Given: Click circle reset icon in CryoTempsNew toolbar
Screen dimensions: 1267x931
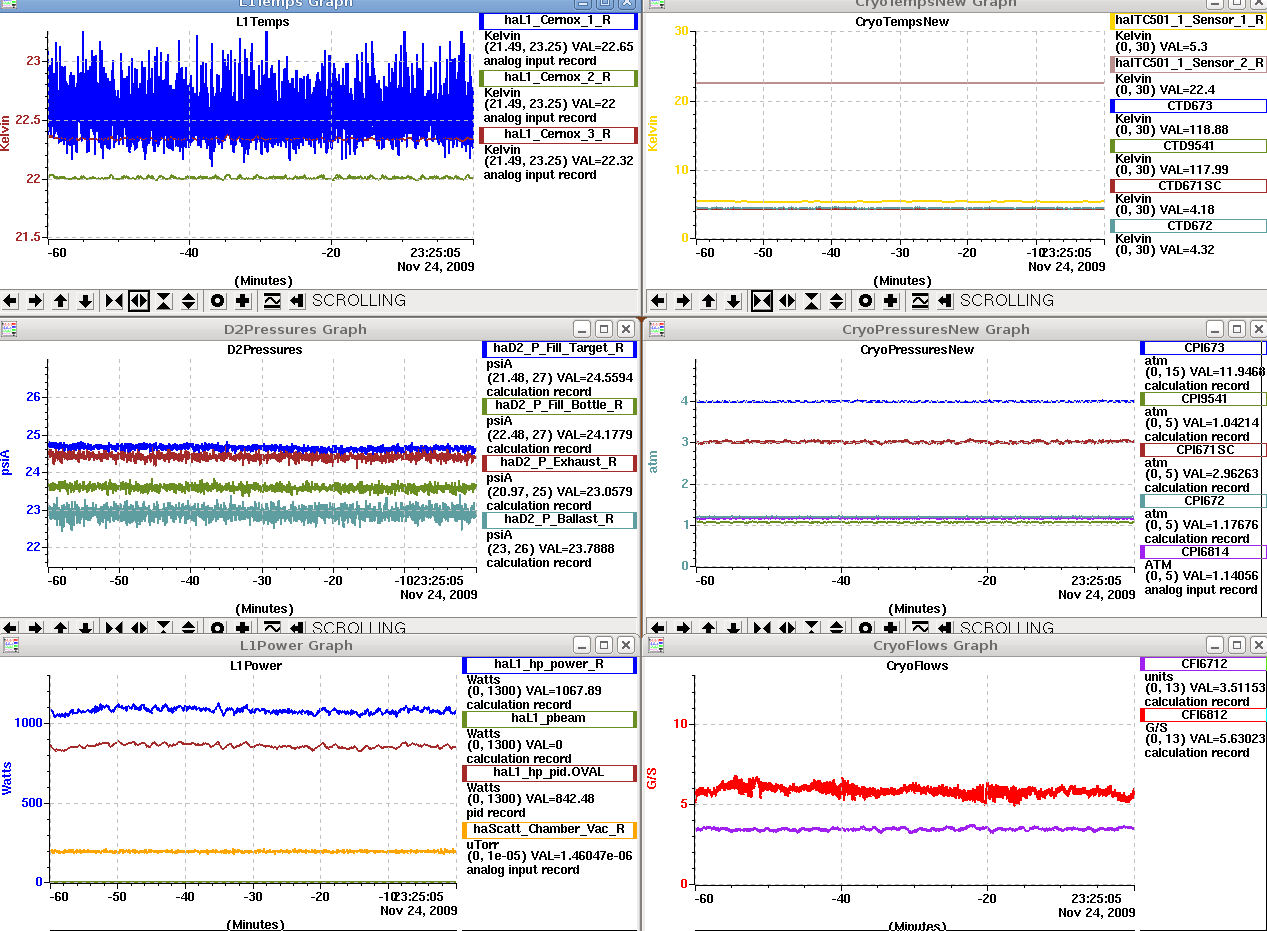Looking at the screenshot, I should [865, 301].
